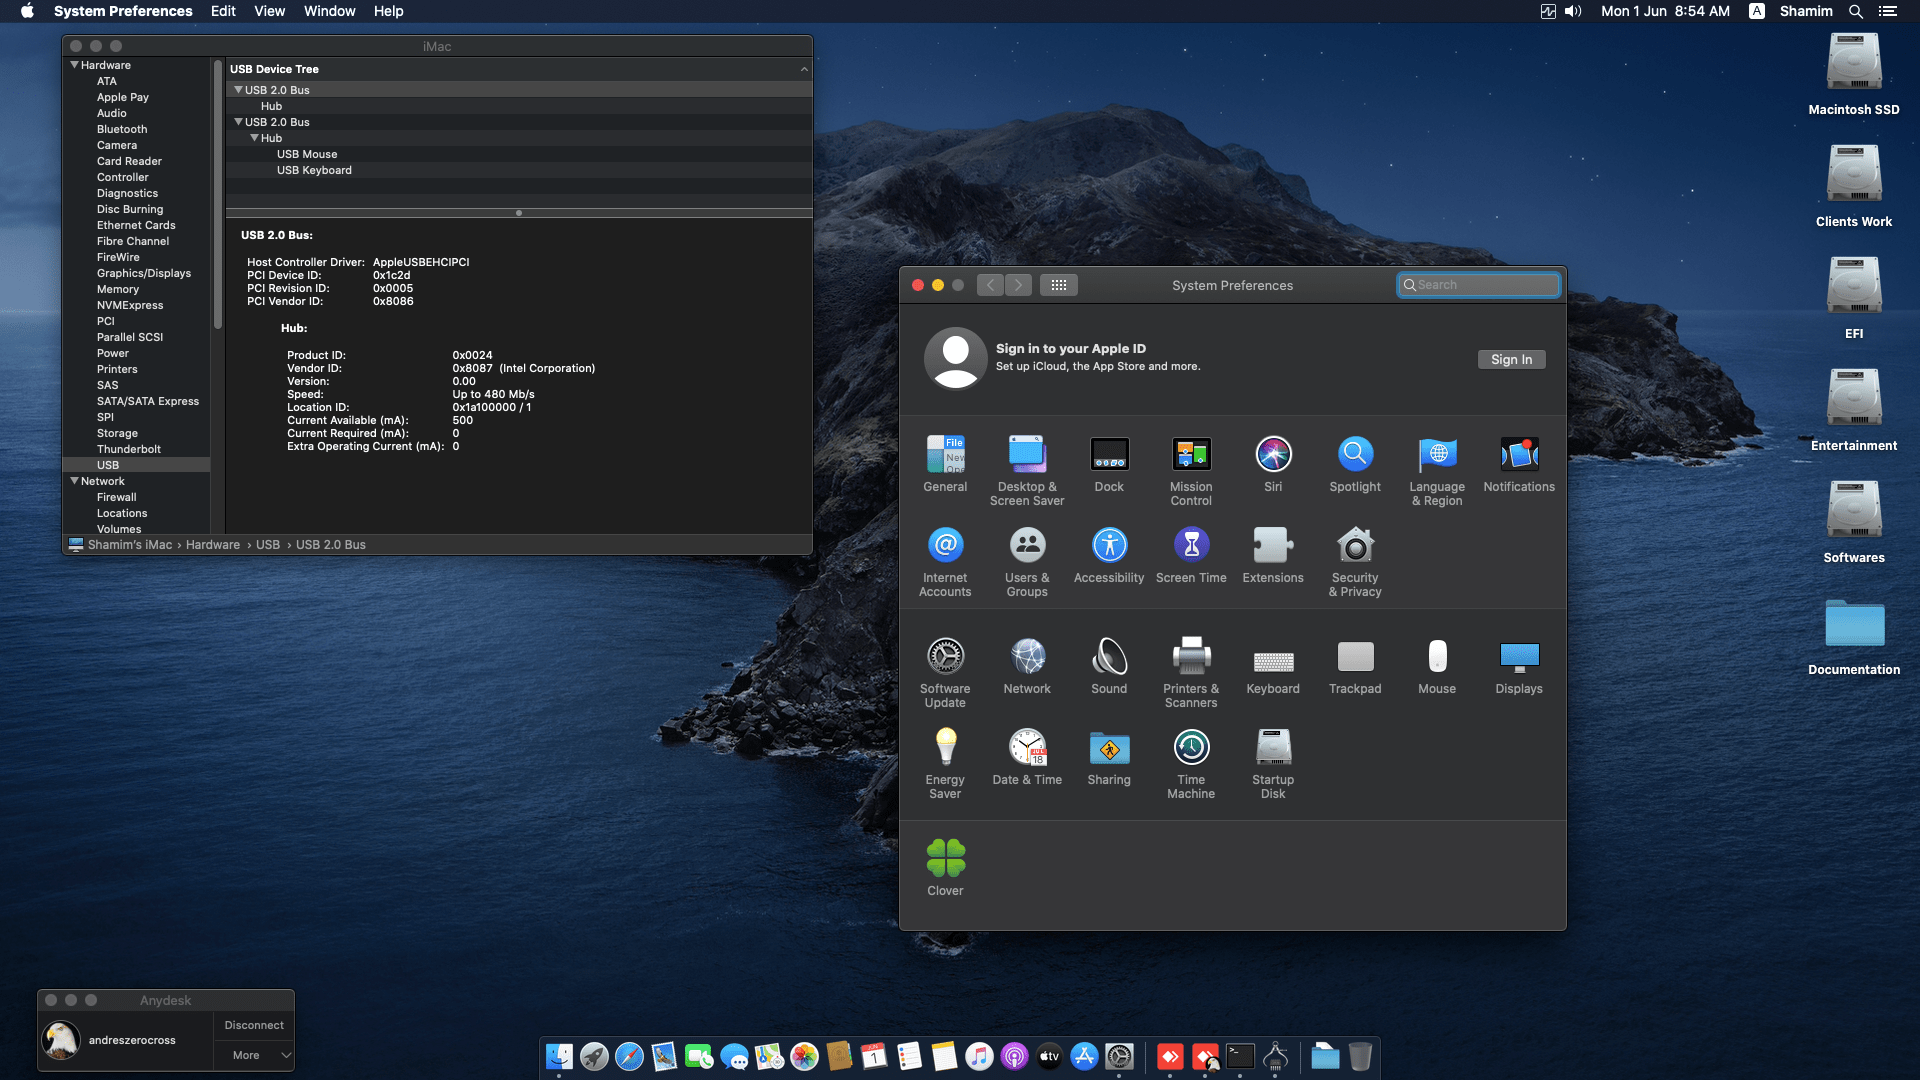Viewport: 1920px width, 1080px height.
Task: Open the Edit menu
Action: pos(223,11)
